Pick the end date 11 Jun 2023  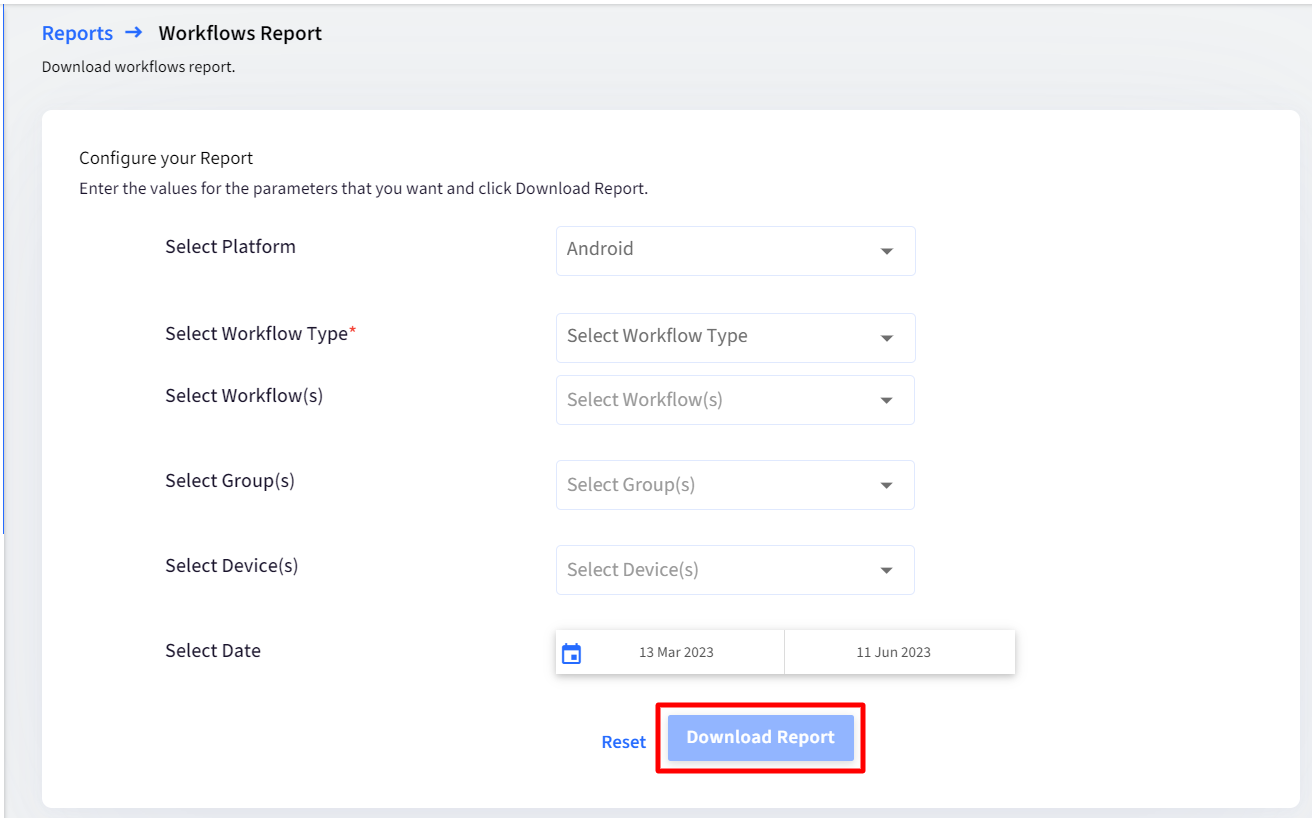(893, 652)
